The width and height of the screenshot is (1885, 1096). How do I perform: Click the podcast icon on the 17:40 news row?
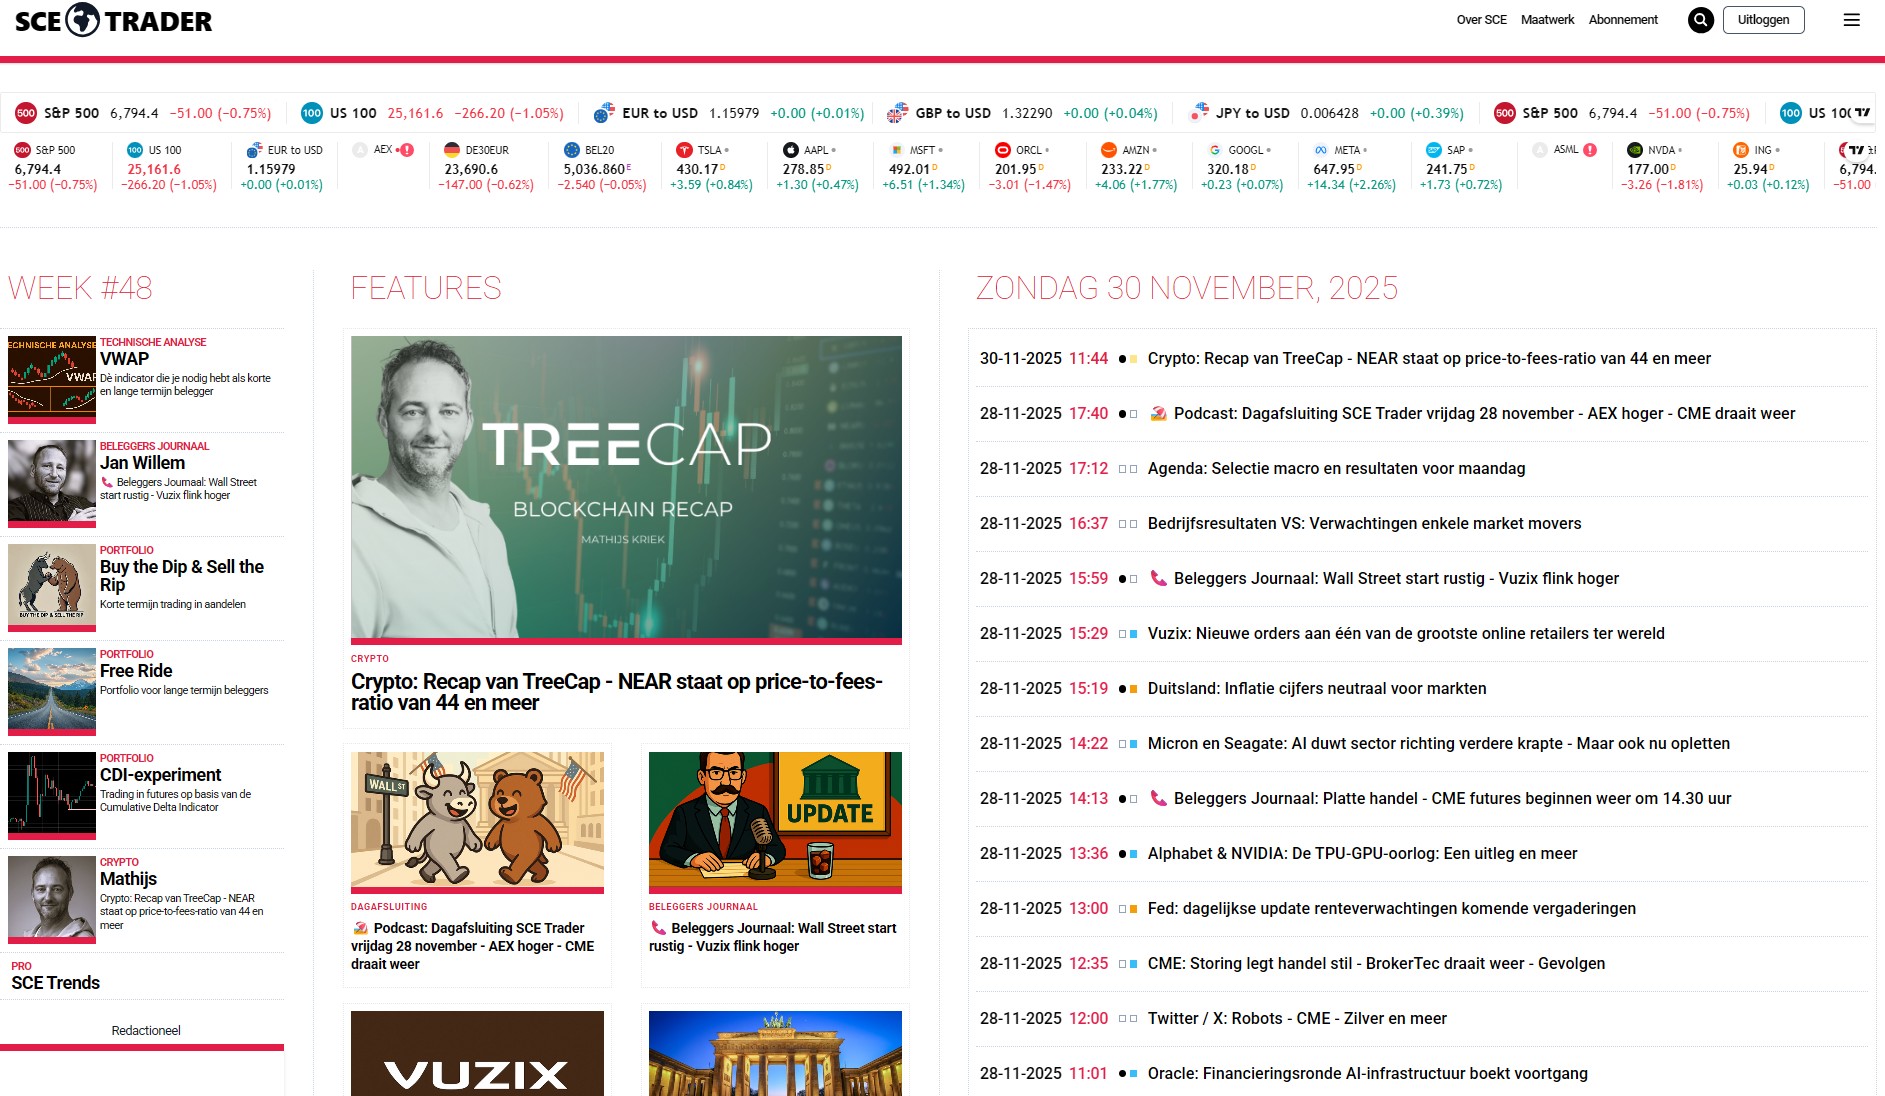pos(1158,413)
